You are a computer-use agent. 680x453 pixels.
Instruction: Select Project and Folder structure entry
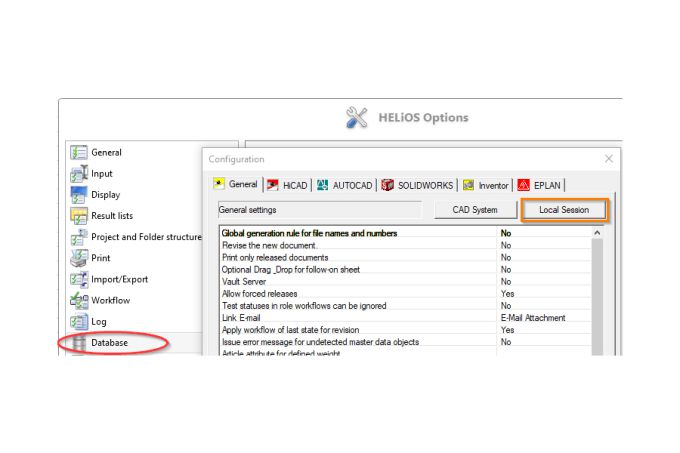pyautogui.click(x=146, y=237)
